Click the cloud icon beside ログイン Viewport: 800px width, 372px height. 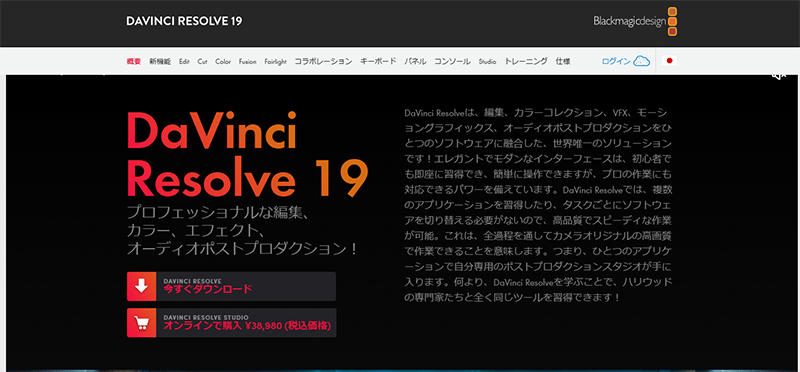pyautogui.click(x=641, y=61)
